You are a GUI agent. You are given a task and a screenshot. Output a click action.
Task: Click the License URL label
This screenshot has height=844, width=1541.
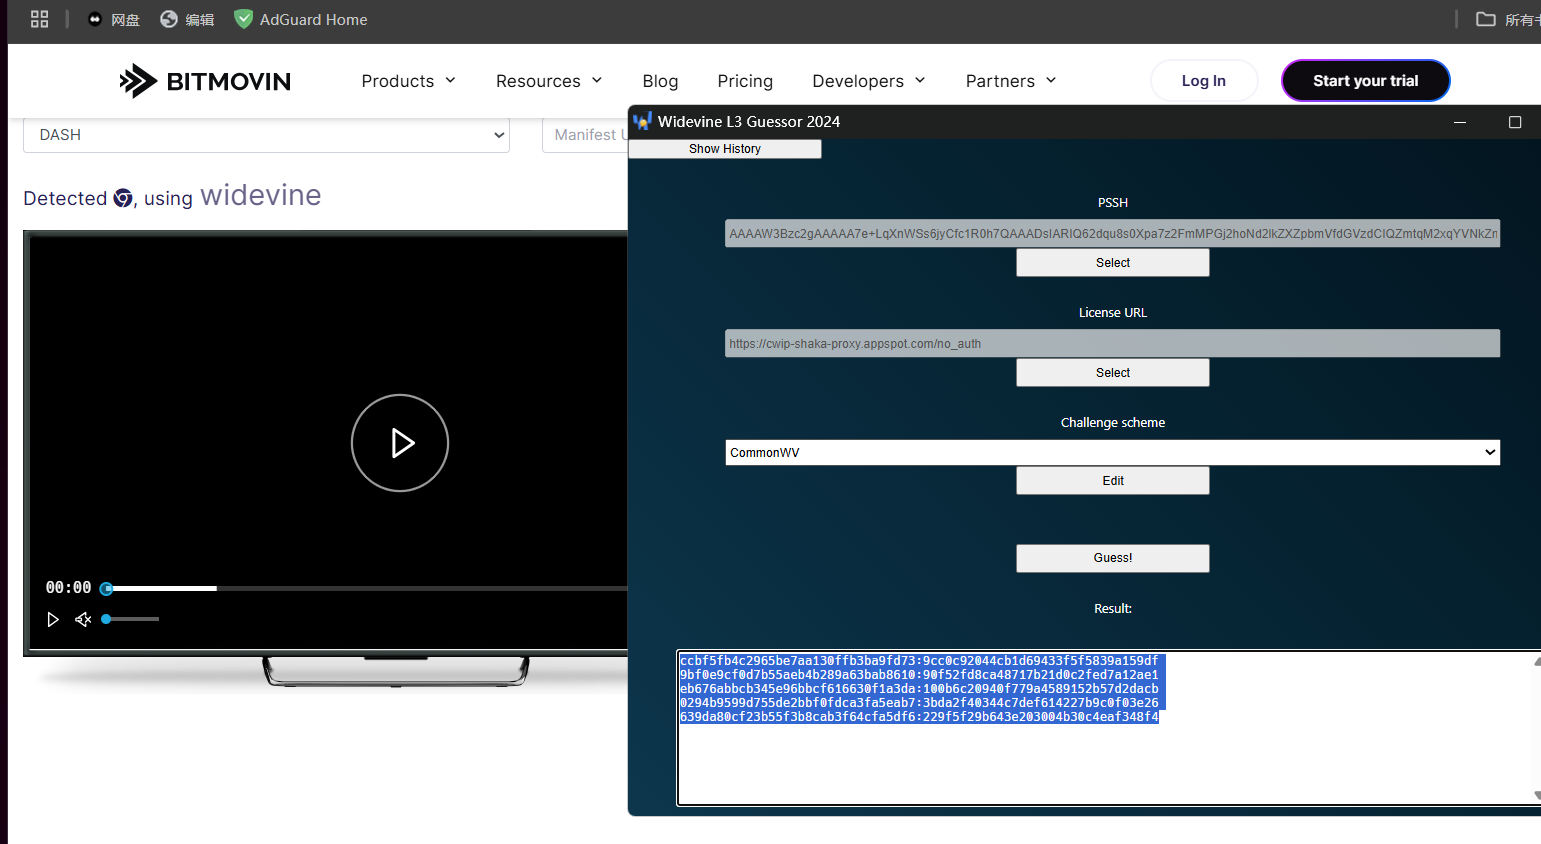click(x=1113, y=313)
